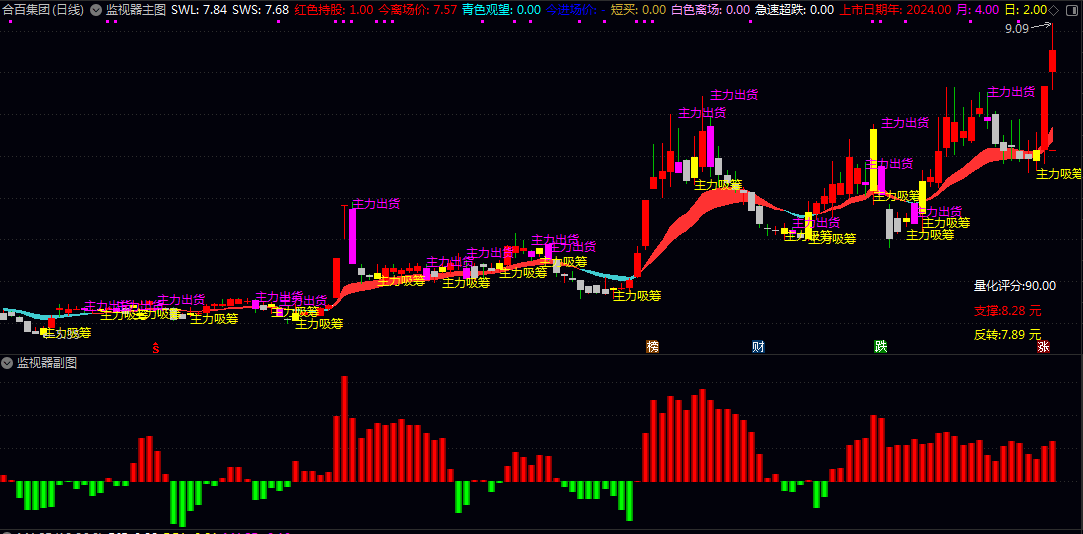The width and height of the screenshot is (1083, 534).
Task: Click the 量化评分:90.00 label
Action: click(x=1015, y=285)
